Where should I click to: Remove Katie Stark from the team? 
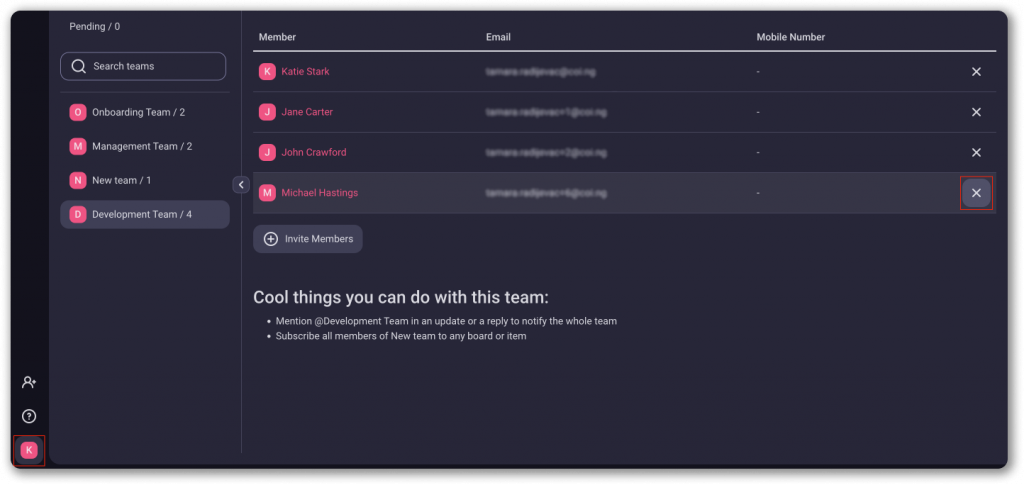click(x=976, y=72)
